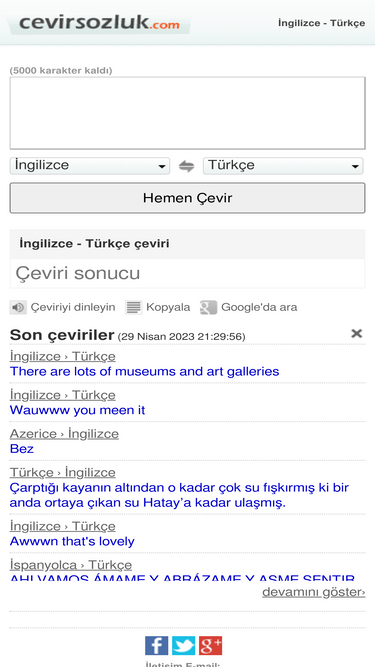Open the İngilizce source language dropdown

[90, 166]
